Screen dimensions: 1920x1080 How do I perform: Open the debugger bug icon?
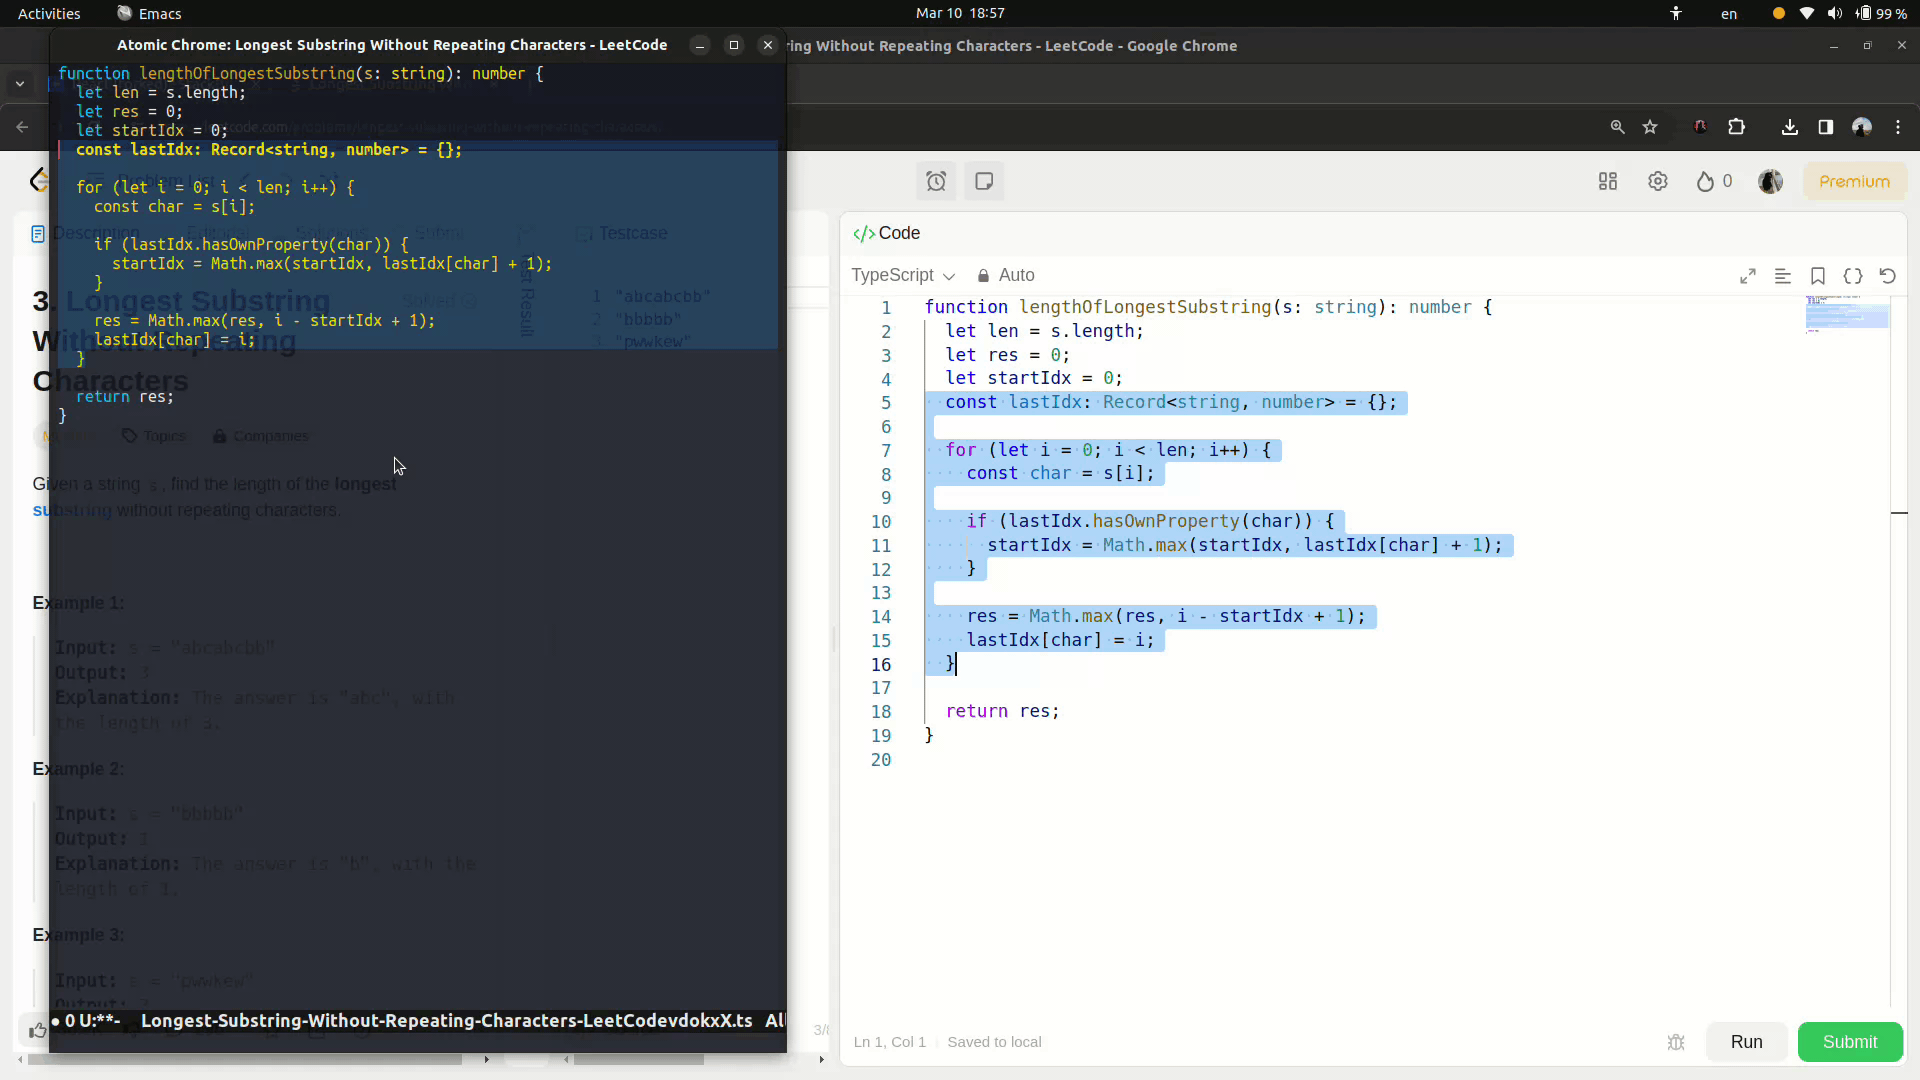click(1677, 1042)
